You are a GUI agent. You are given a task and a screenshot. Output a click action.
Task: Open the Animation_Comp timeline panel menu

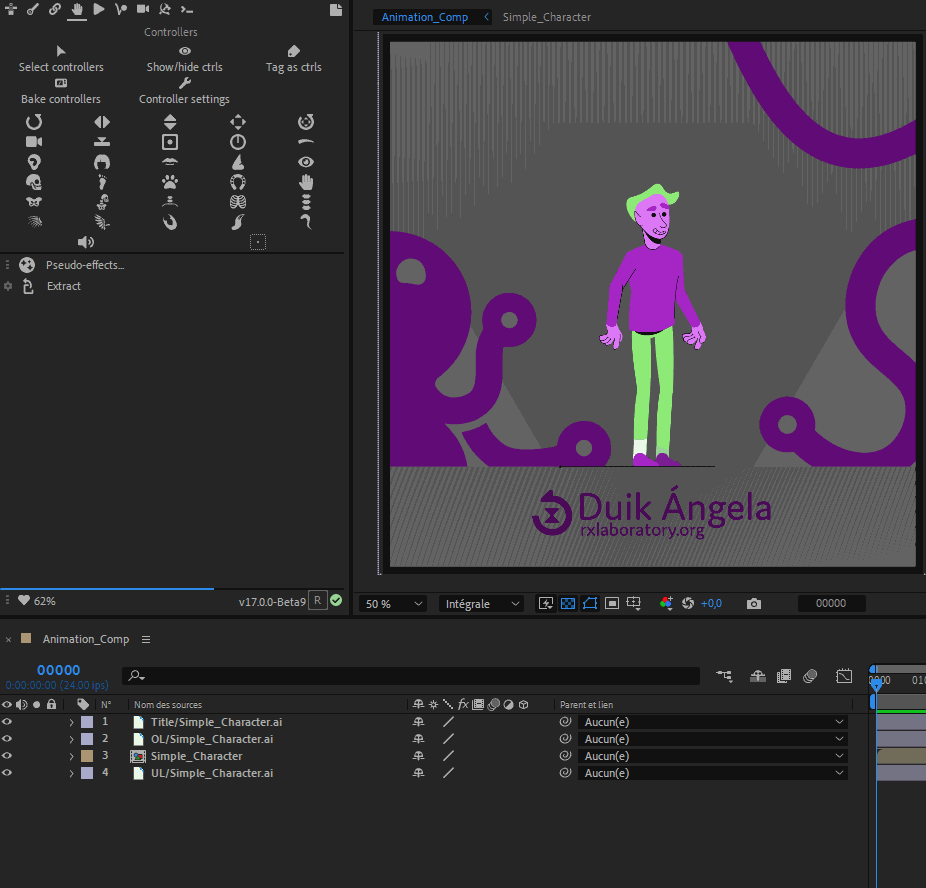click(146, 639)
